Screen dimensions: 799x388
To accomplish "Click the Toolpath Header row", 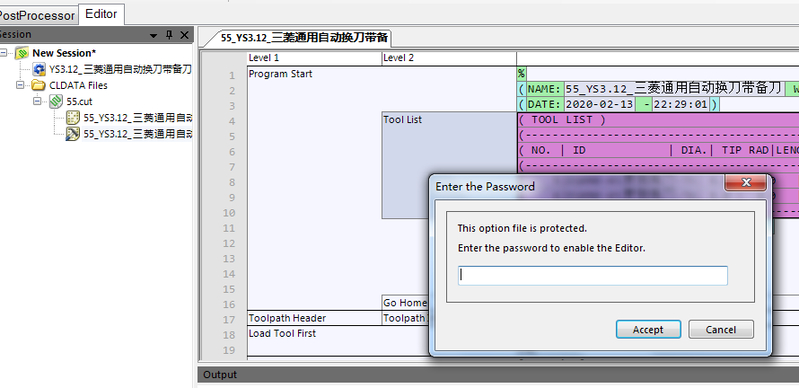I will point(287,318).
